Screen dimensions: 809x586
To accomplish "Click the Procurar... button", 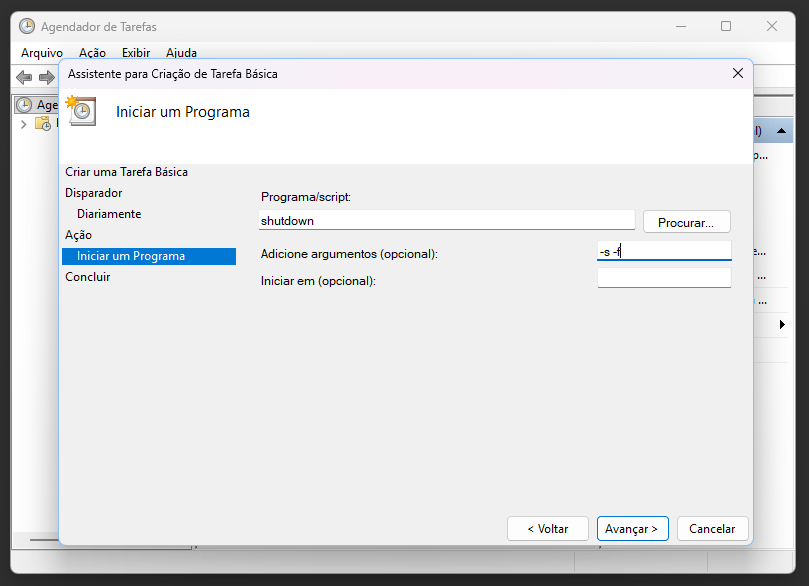I will [686, 222].
